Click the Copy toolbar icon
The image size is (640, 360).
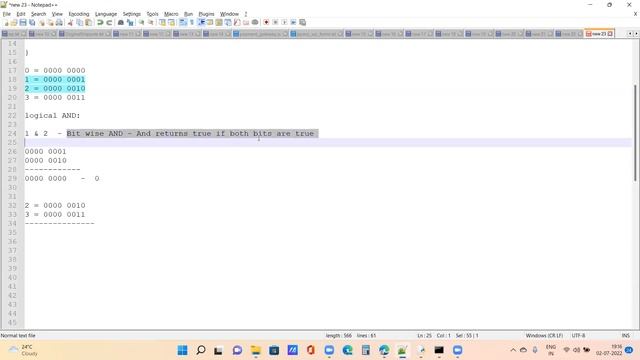click(80, 22)
